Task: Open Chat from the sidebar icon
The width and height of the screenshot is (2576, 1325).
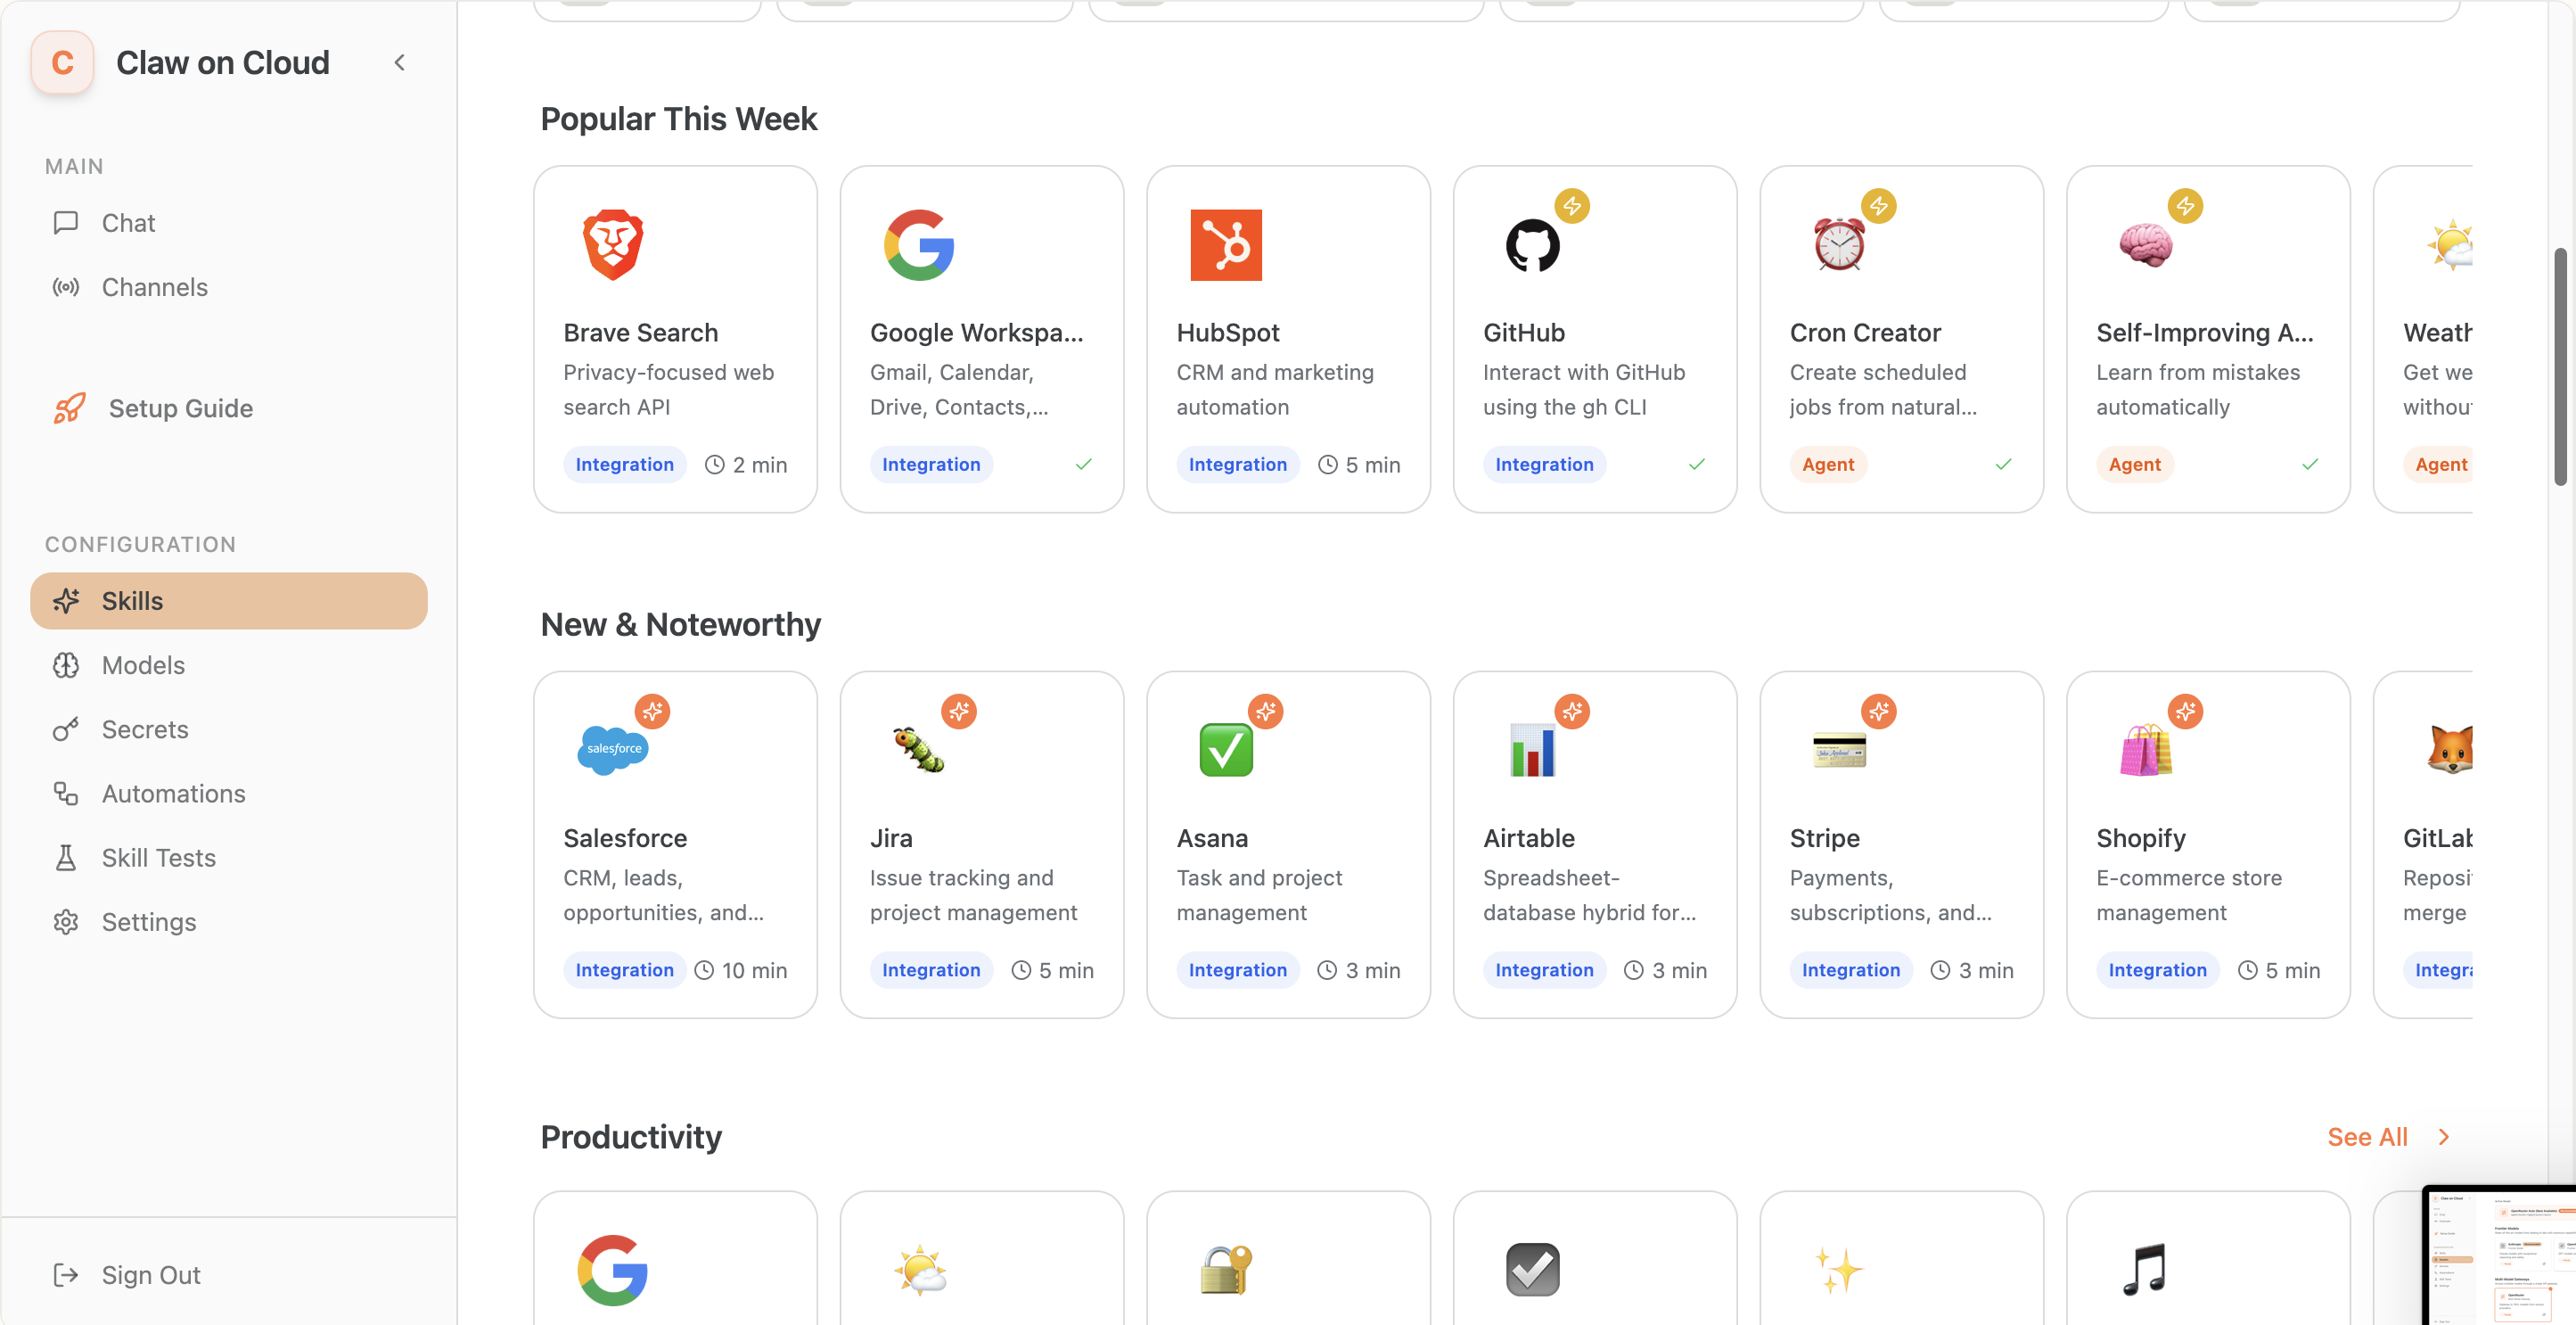Action: 66,223
